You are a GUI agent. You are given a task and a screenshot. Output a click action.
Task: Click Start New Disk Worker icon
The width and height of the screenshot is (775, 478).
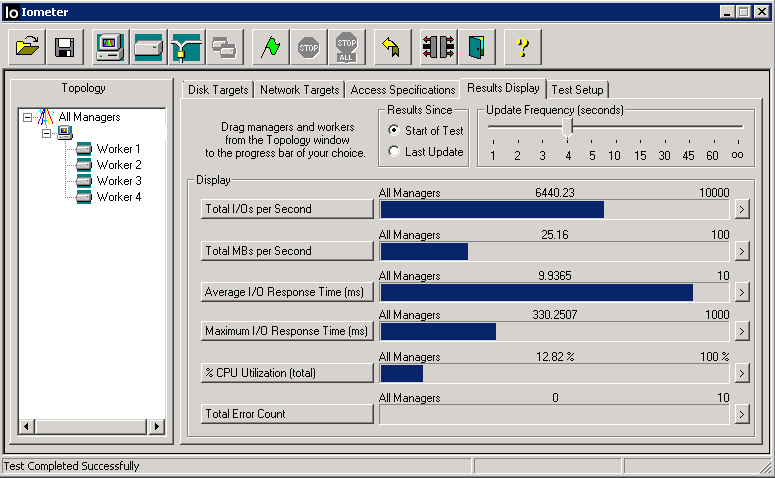[149, 47]
